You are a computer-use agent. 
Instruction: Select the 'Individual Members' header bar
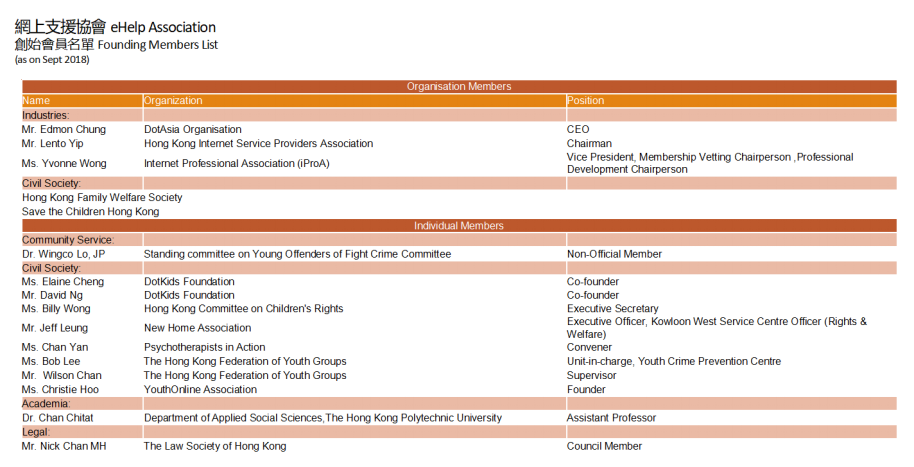(459, 226)
